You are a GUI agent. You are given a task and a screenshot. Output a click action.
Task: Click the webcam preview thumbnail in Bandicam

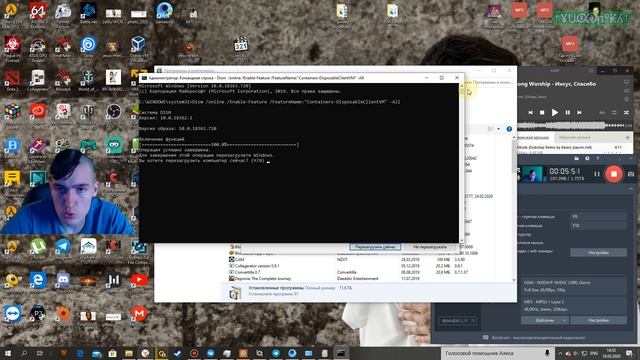click(x=533, y=174)
